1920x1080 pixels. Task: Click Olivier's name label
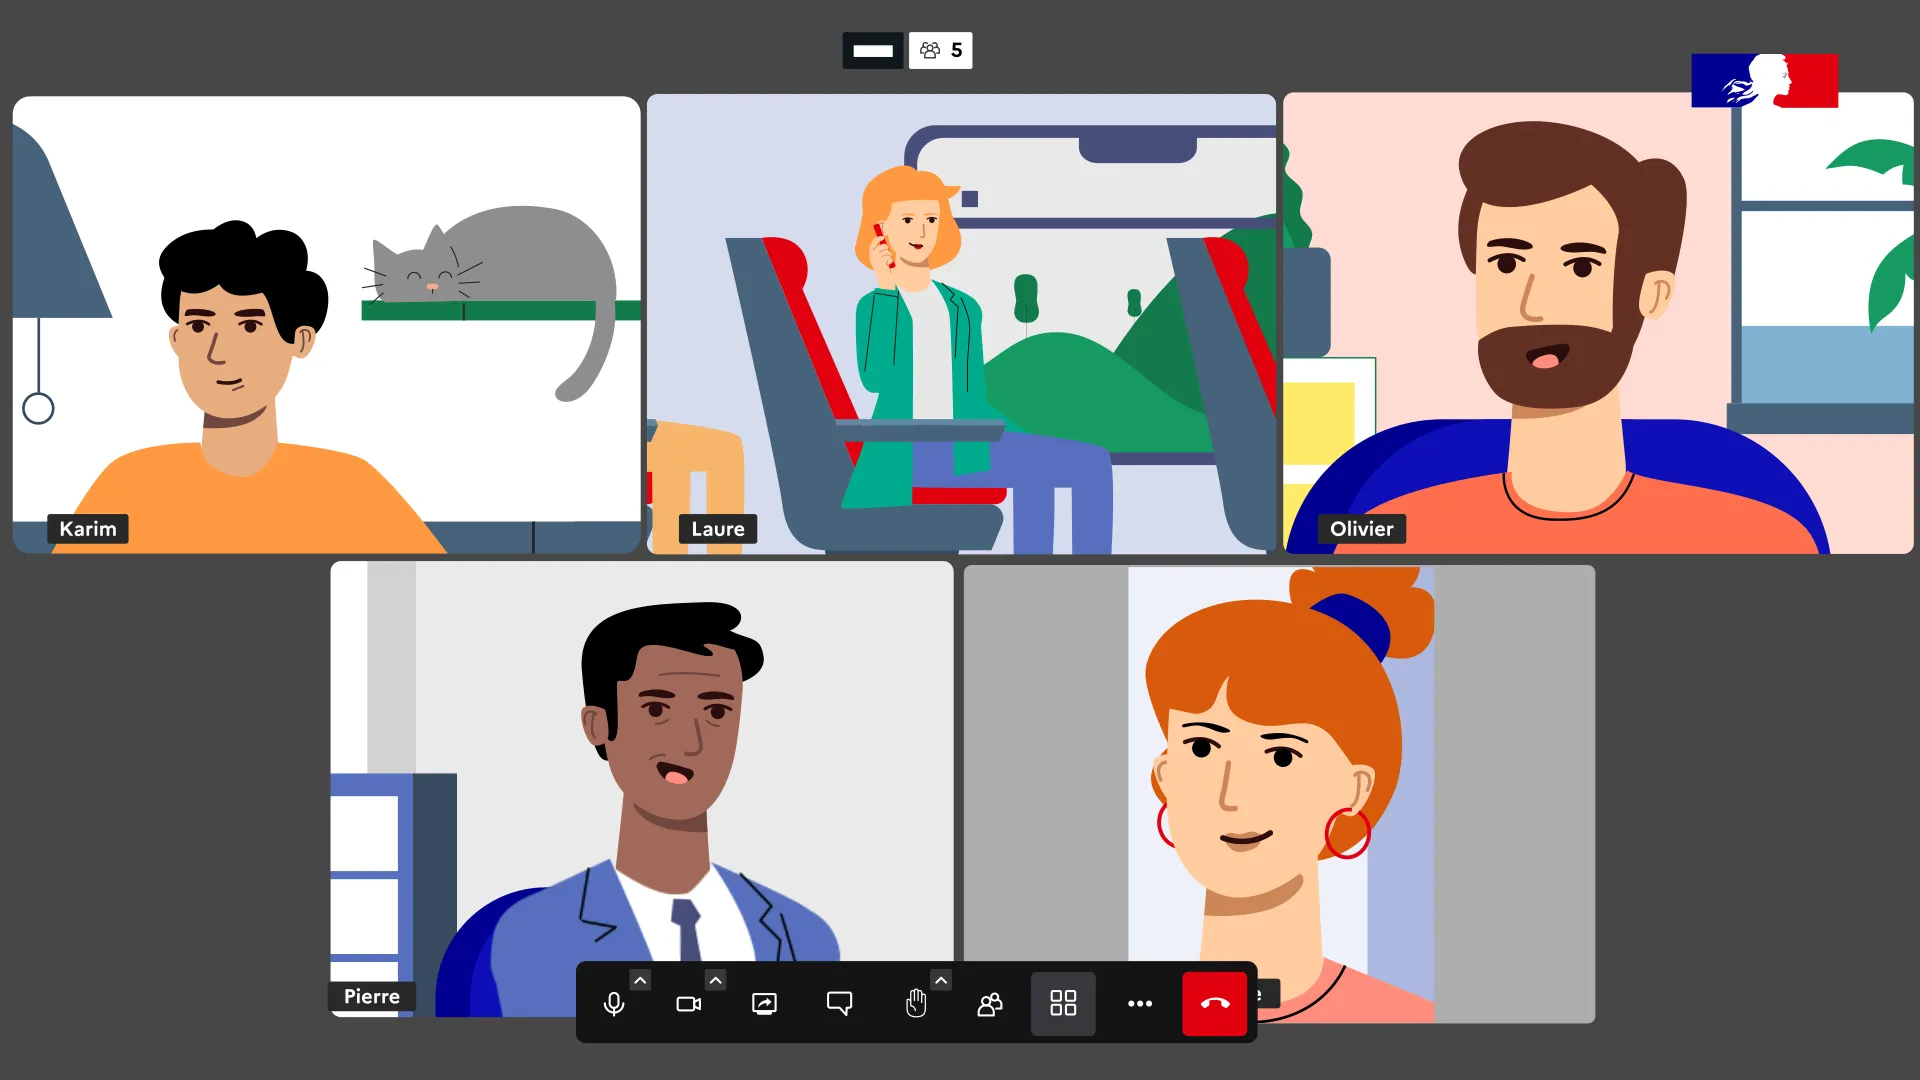[1361, 529]
